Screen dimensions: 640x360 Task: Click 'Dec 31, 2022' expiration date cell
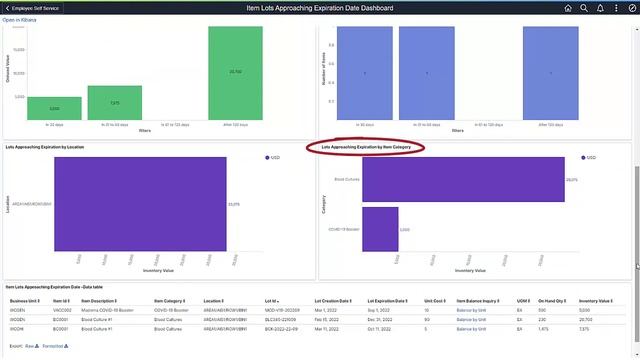(380, 320)
